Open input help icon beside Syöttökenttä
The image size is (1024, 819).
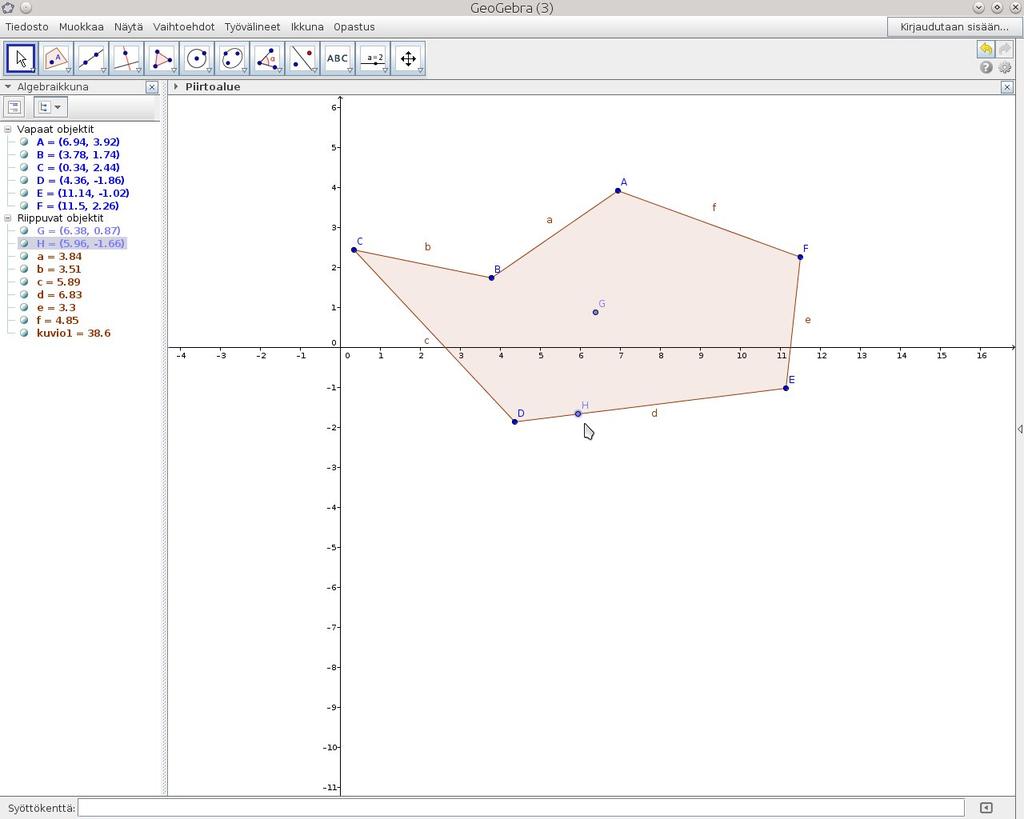click(986, 808)
